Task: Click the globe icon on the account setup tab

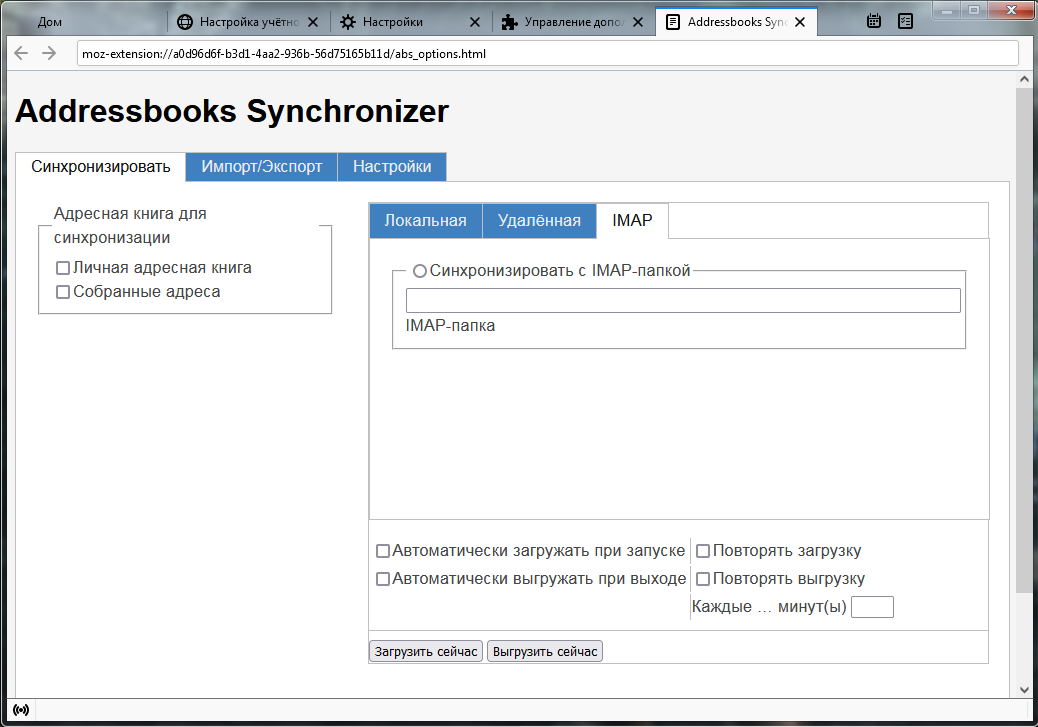Action: (184, 20)
